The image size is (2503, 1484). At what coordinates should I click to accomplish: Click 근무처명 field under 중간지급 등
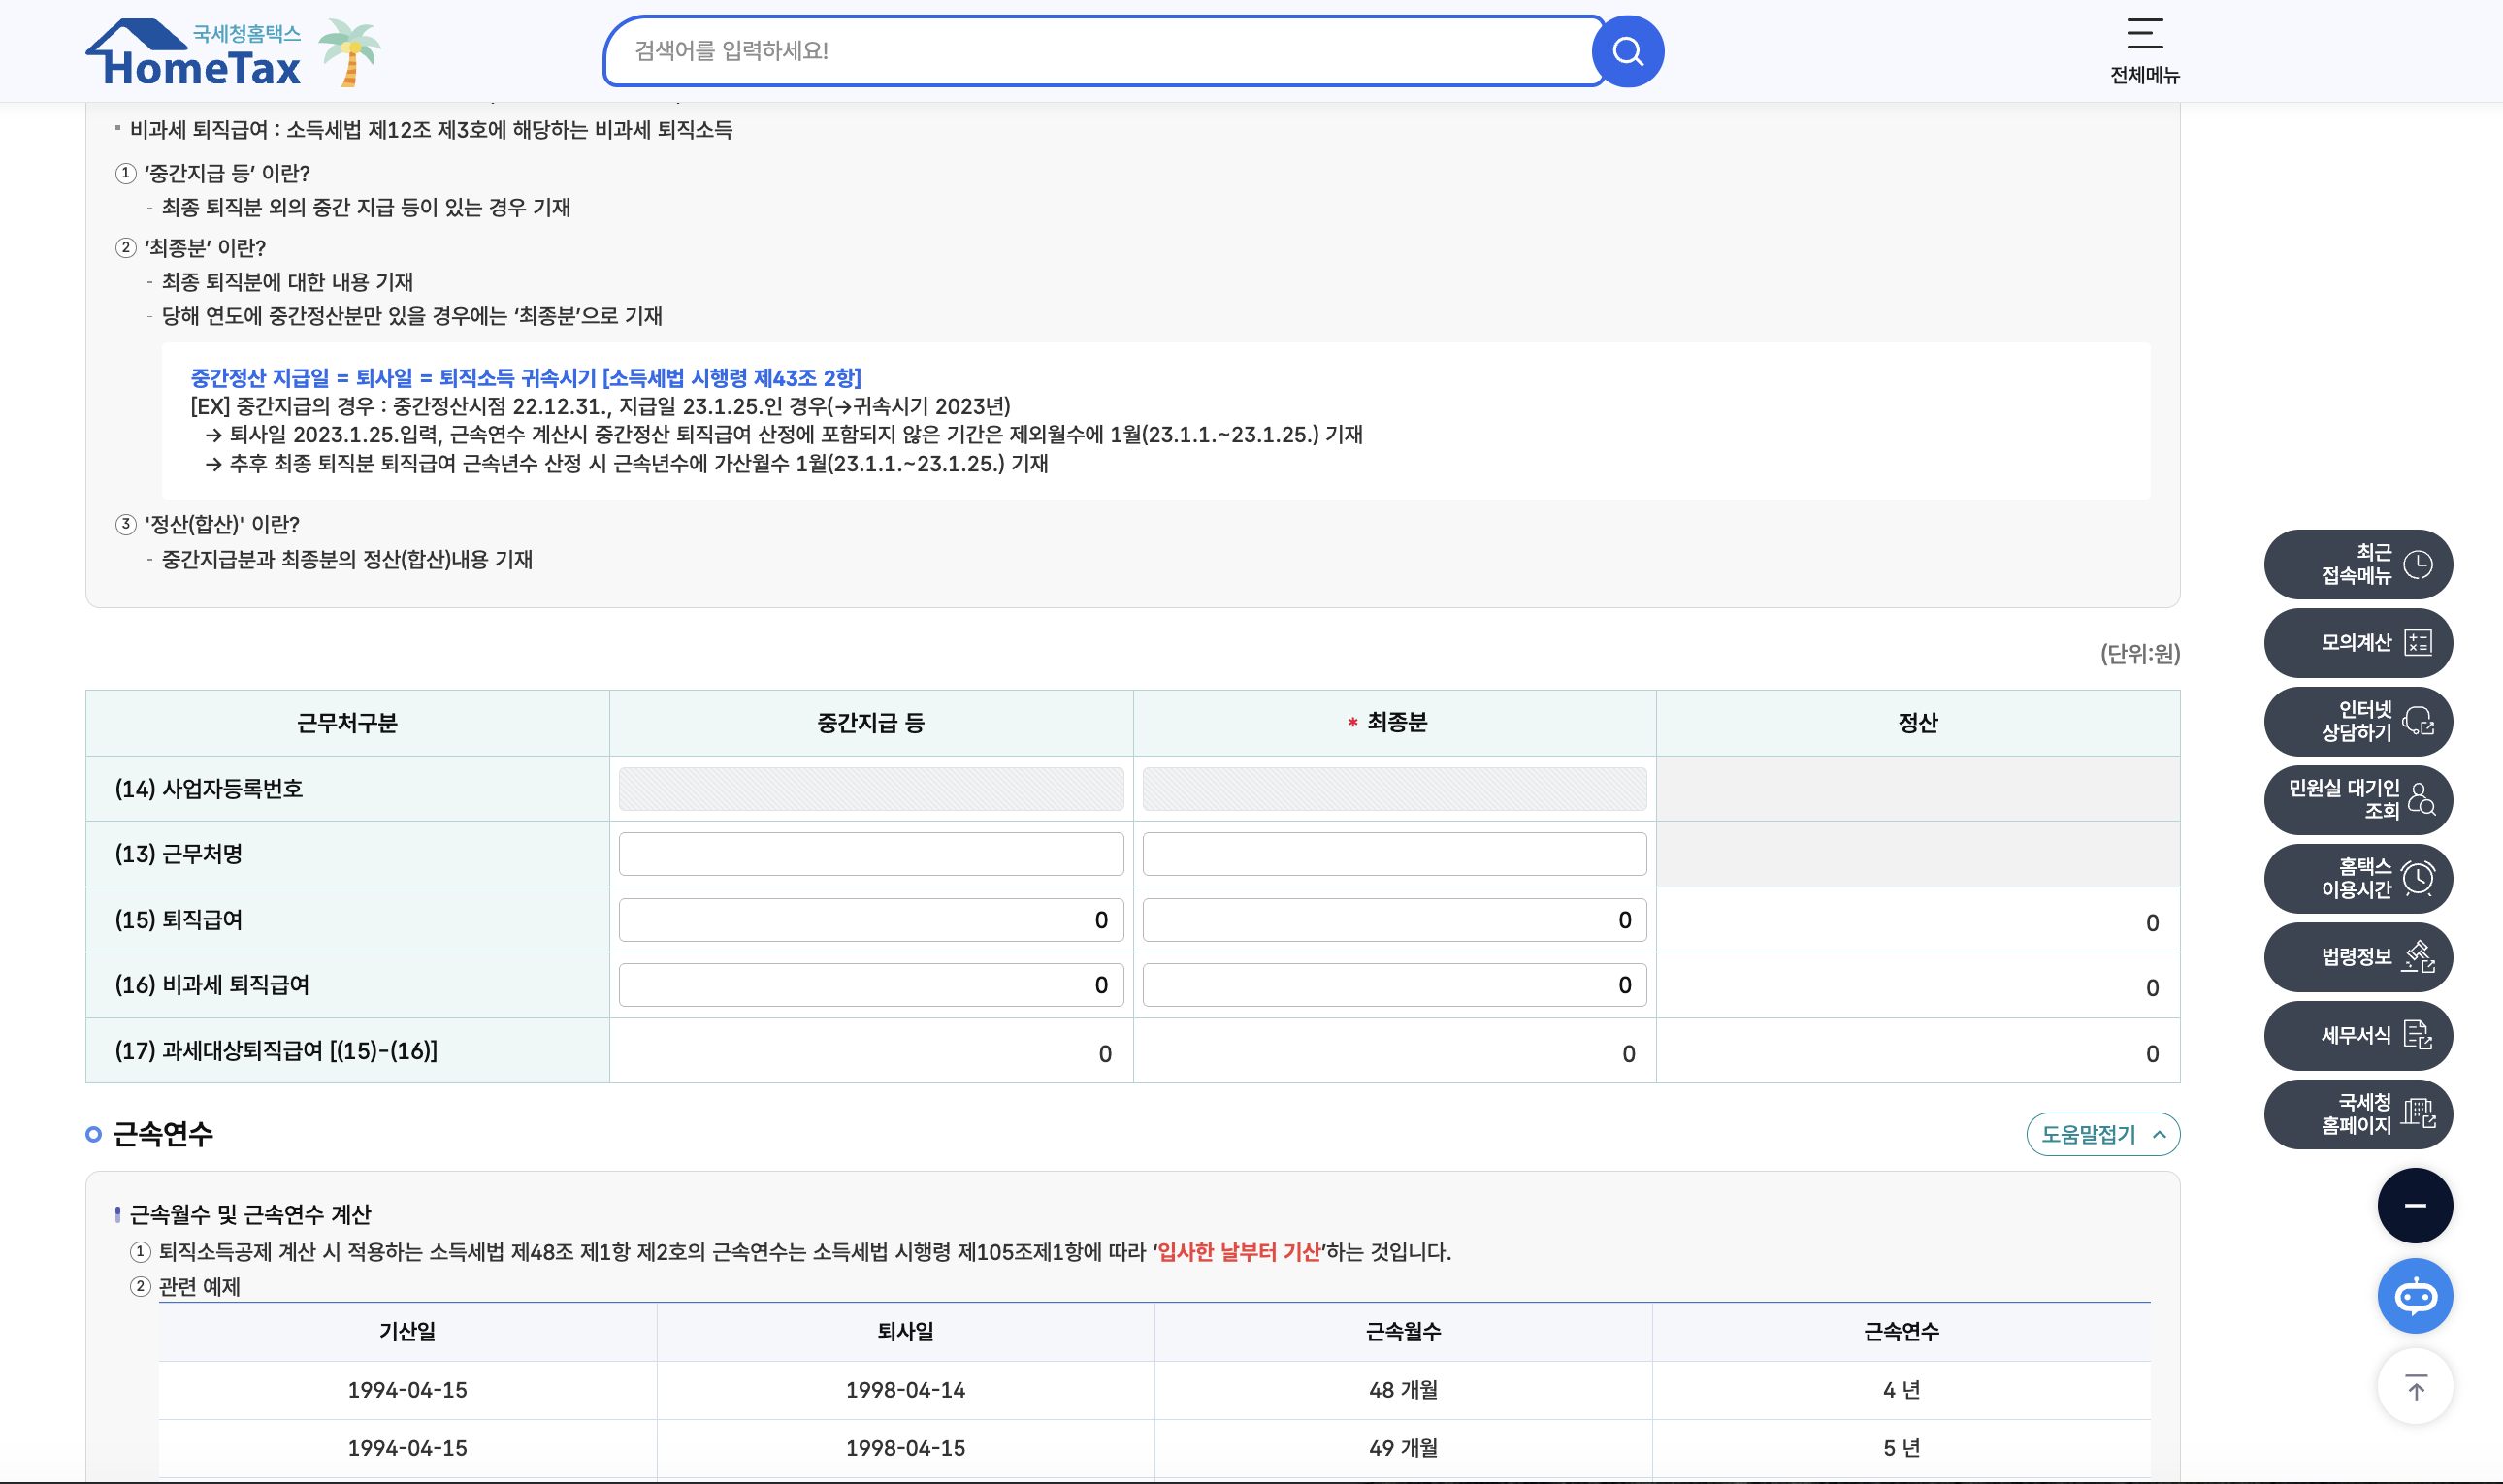871,854
